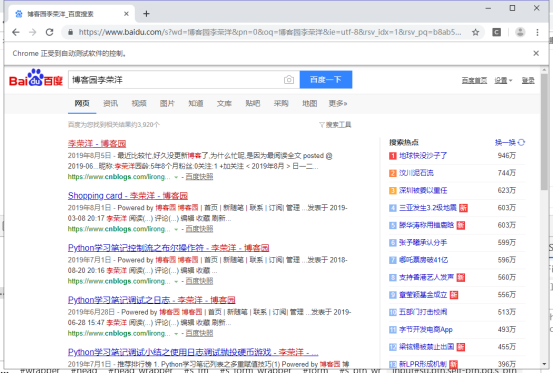
Task: Expand the 更多» tab options
Action: [338, 103]
